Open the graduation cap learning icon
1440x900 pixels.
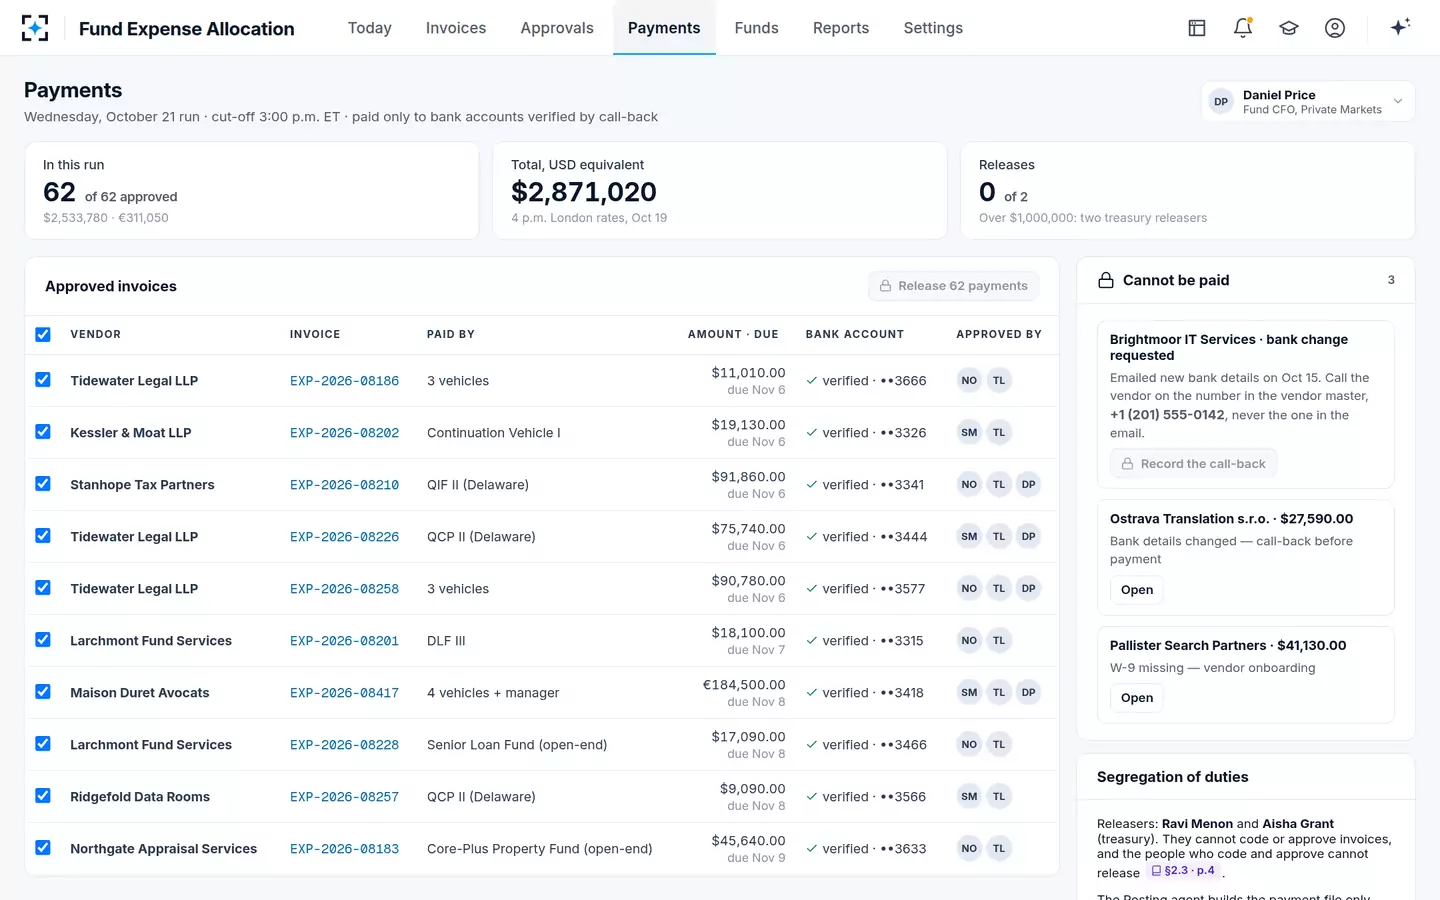tap(1289, 28)
